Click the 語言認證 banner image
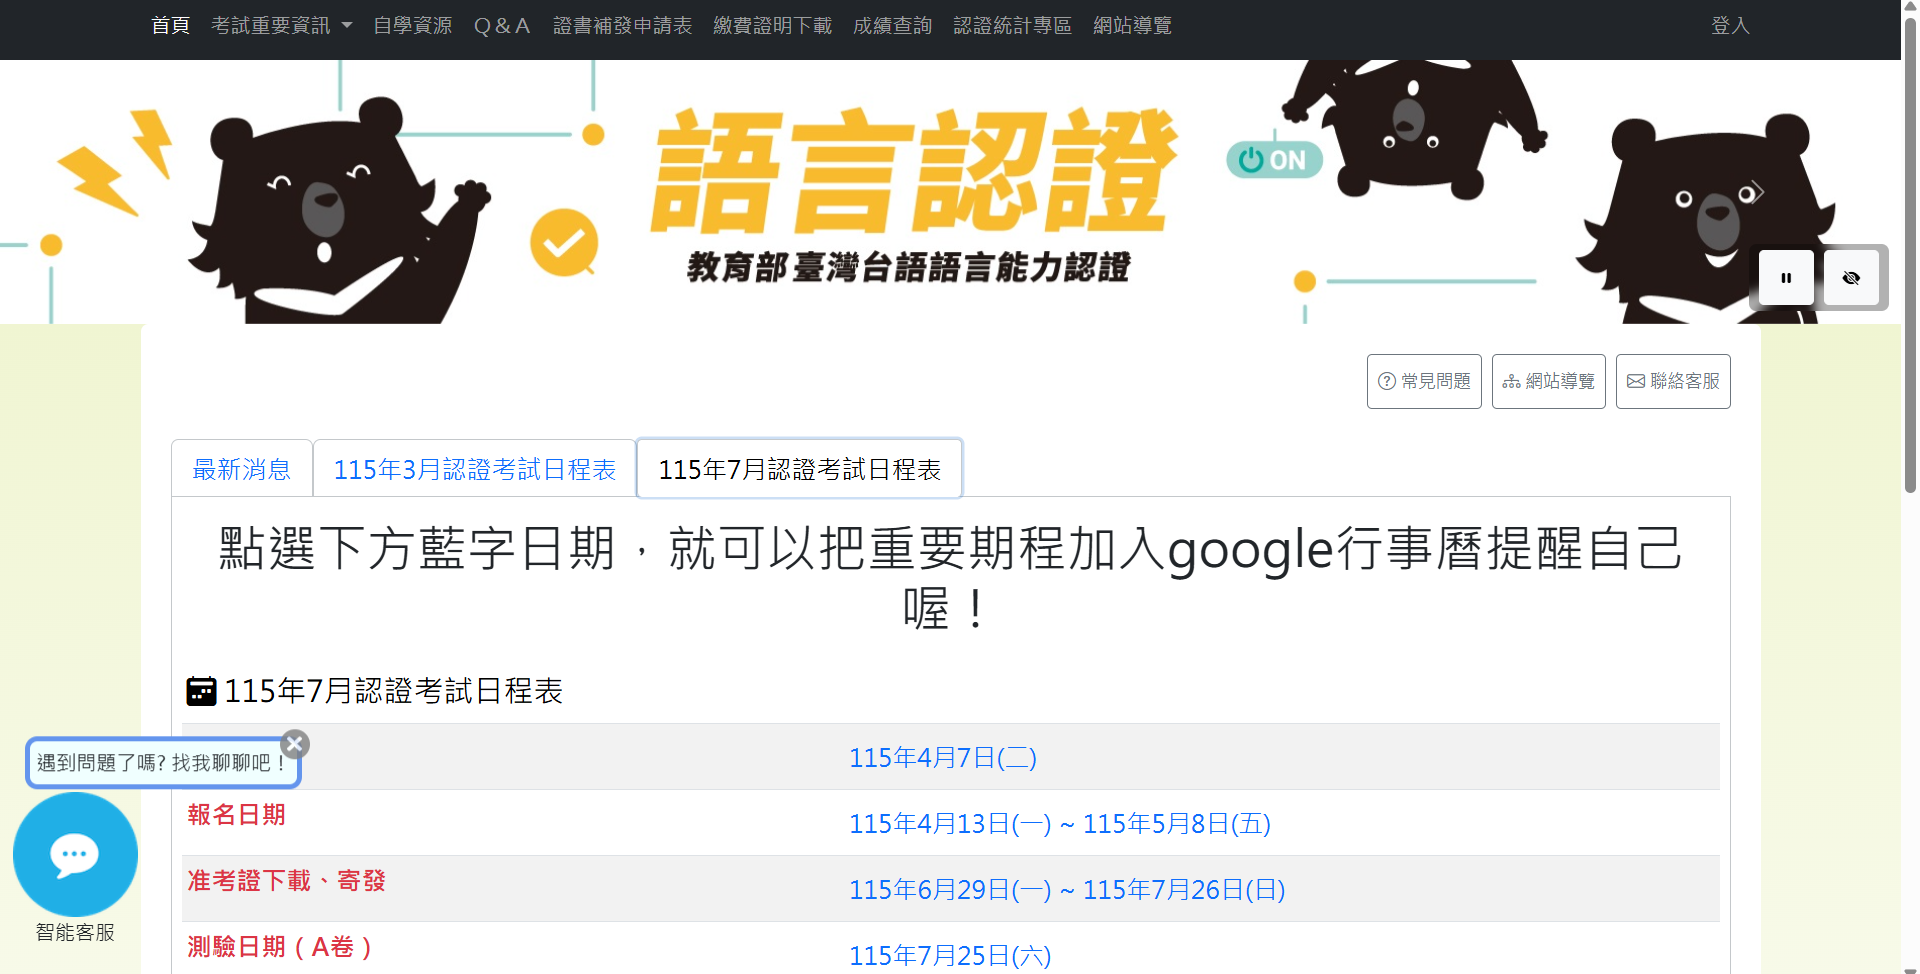This screenshot has width=1920, height=974. pyautogui.click(x=950, y=192)
